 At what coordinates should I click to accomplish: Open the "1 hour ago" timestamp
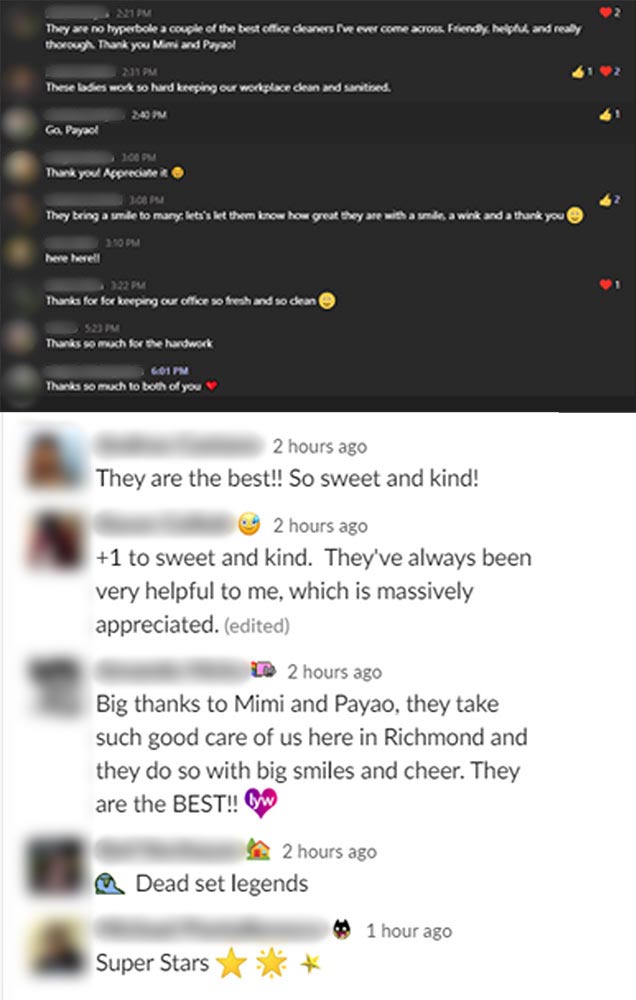pos(409,931)
